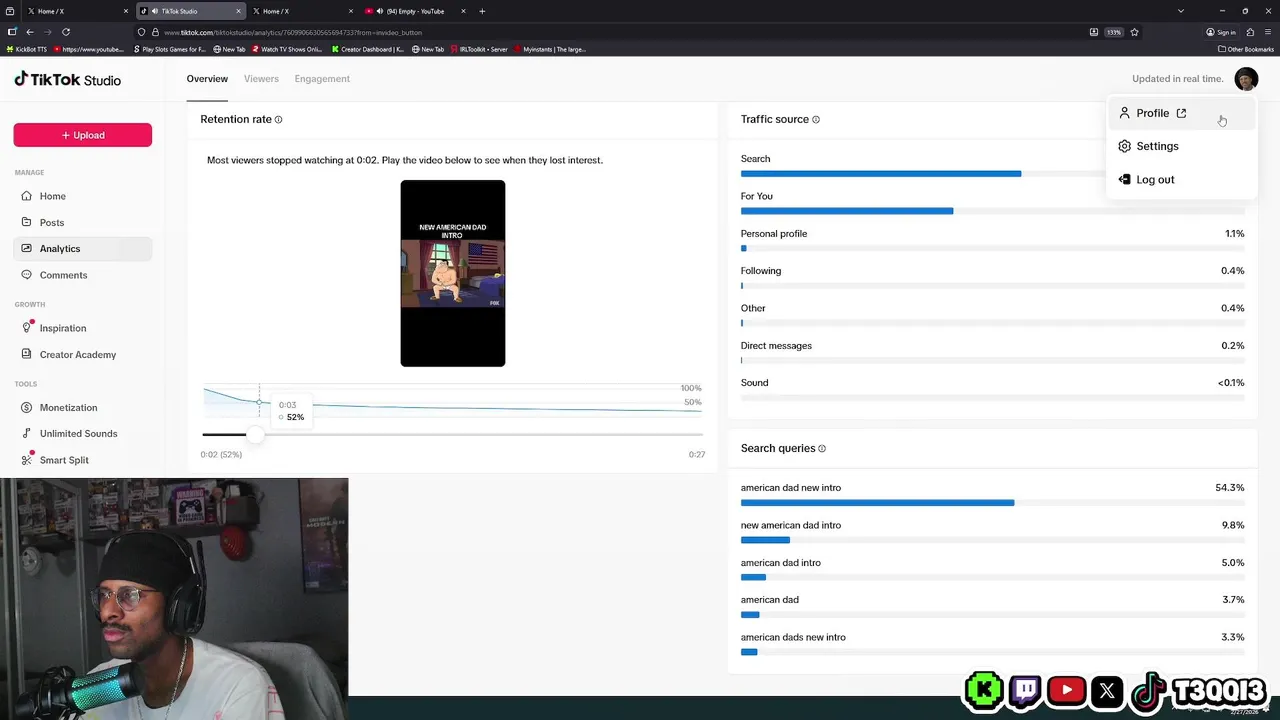Image resolution: width=1280 pixels, height=720 pixels.
Task: Click the retention graph marker at 0:03
Action: coord(259,403)
